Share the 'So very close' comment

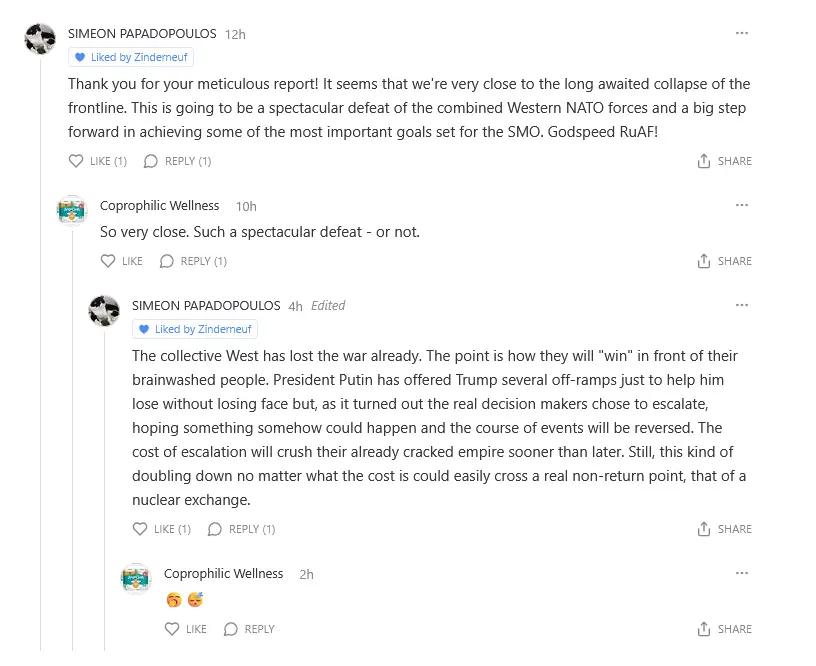tap(724, 261)
